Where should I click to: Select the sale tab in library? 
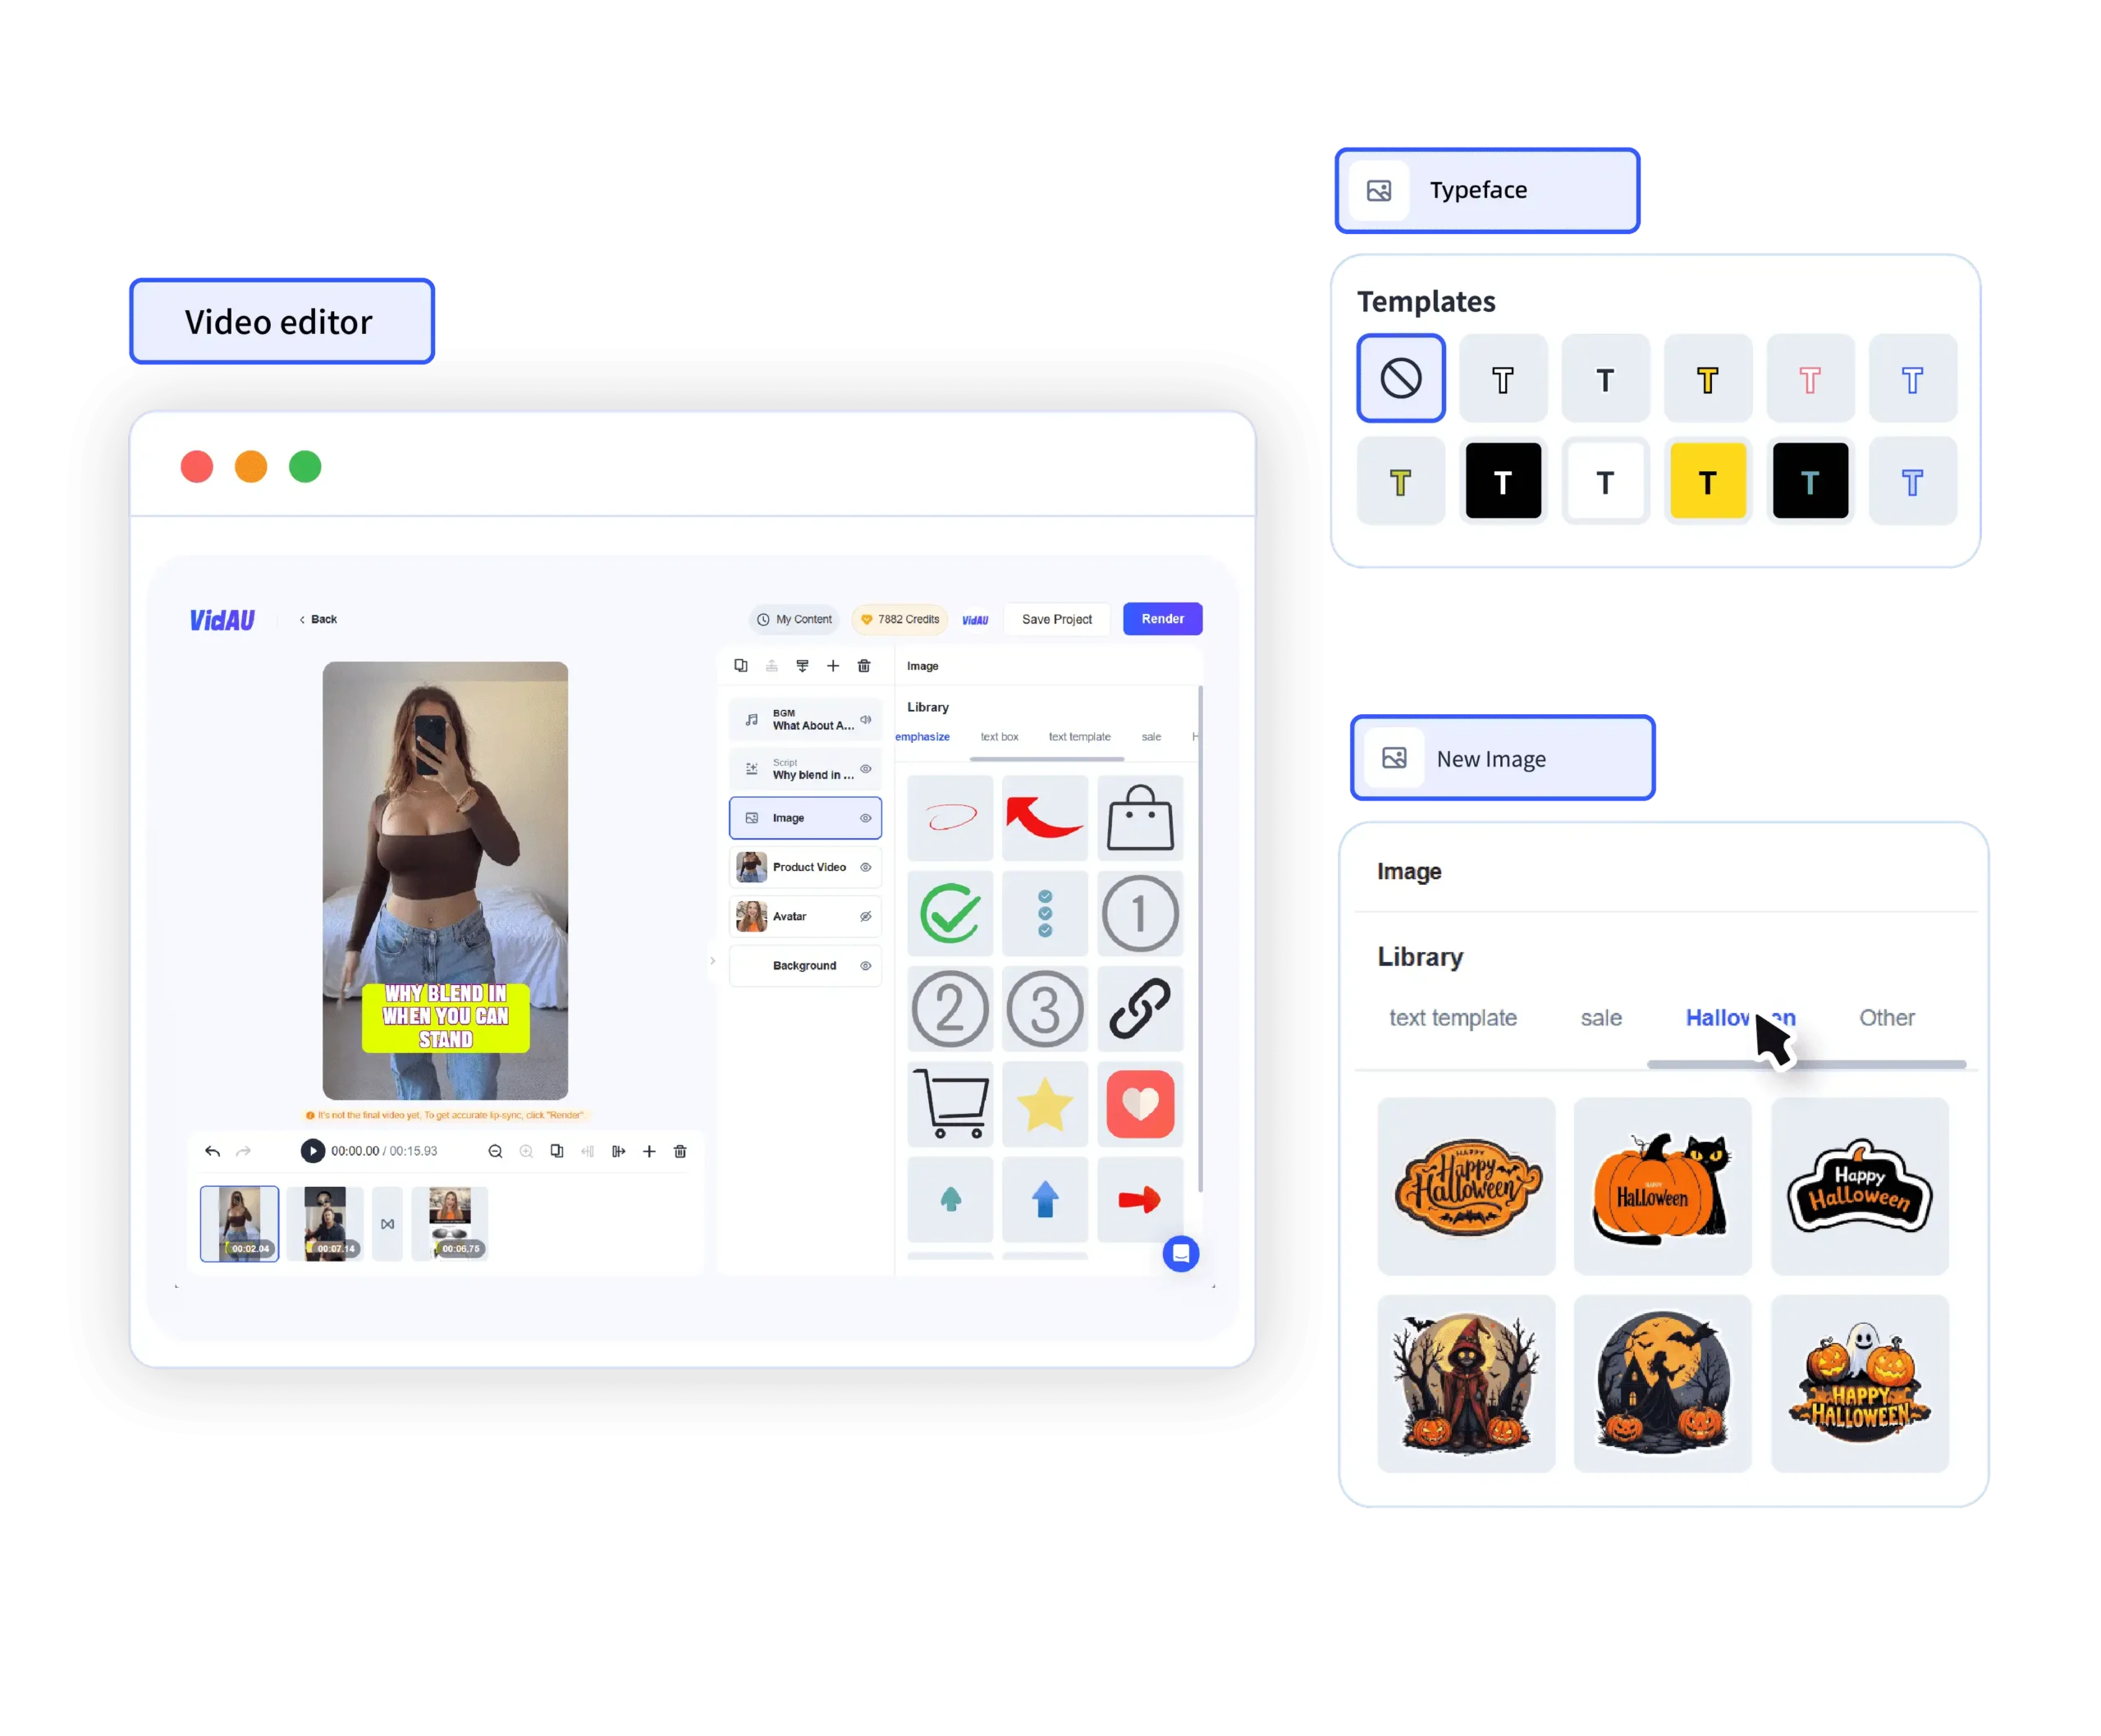(1599, 1017)
